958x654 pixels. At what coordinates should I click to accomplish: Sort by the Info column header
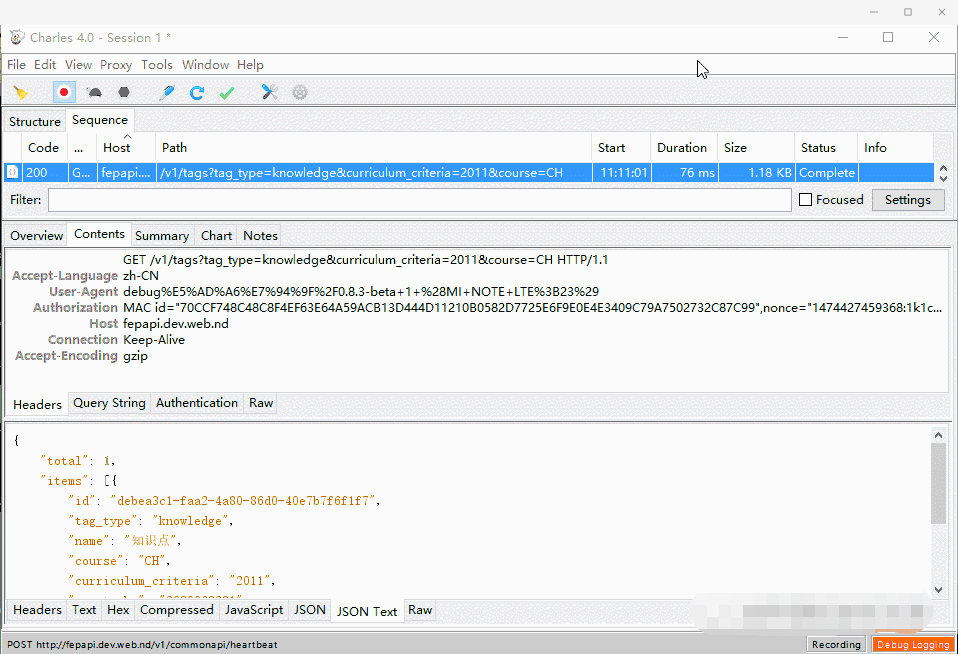tap(895, 148)
